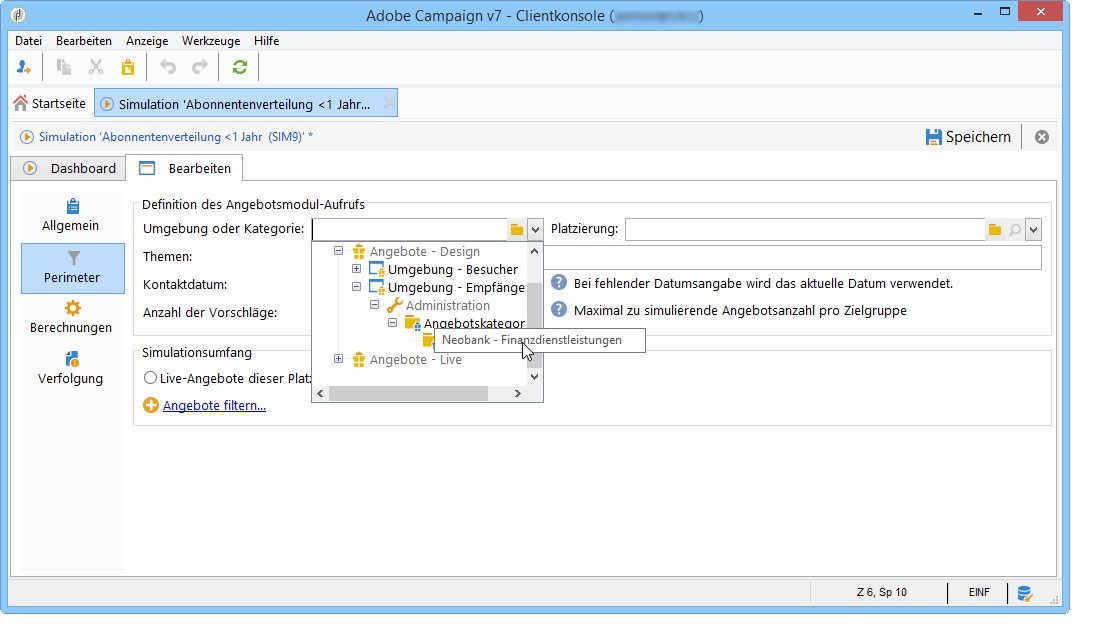
Task: Click the green refresh icon
Action: [x=240, y=67]
